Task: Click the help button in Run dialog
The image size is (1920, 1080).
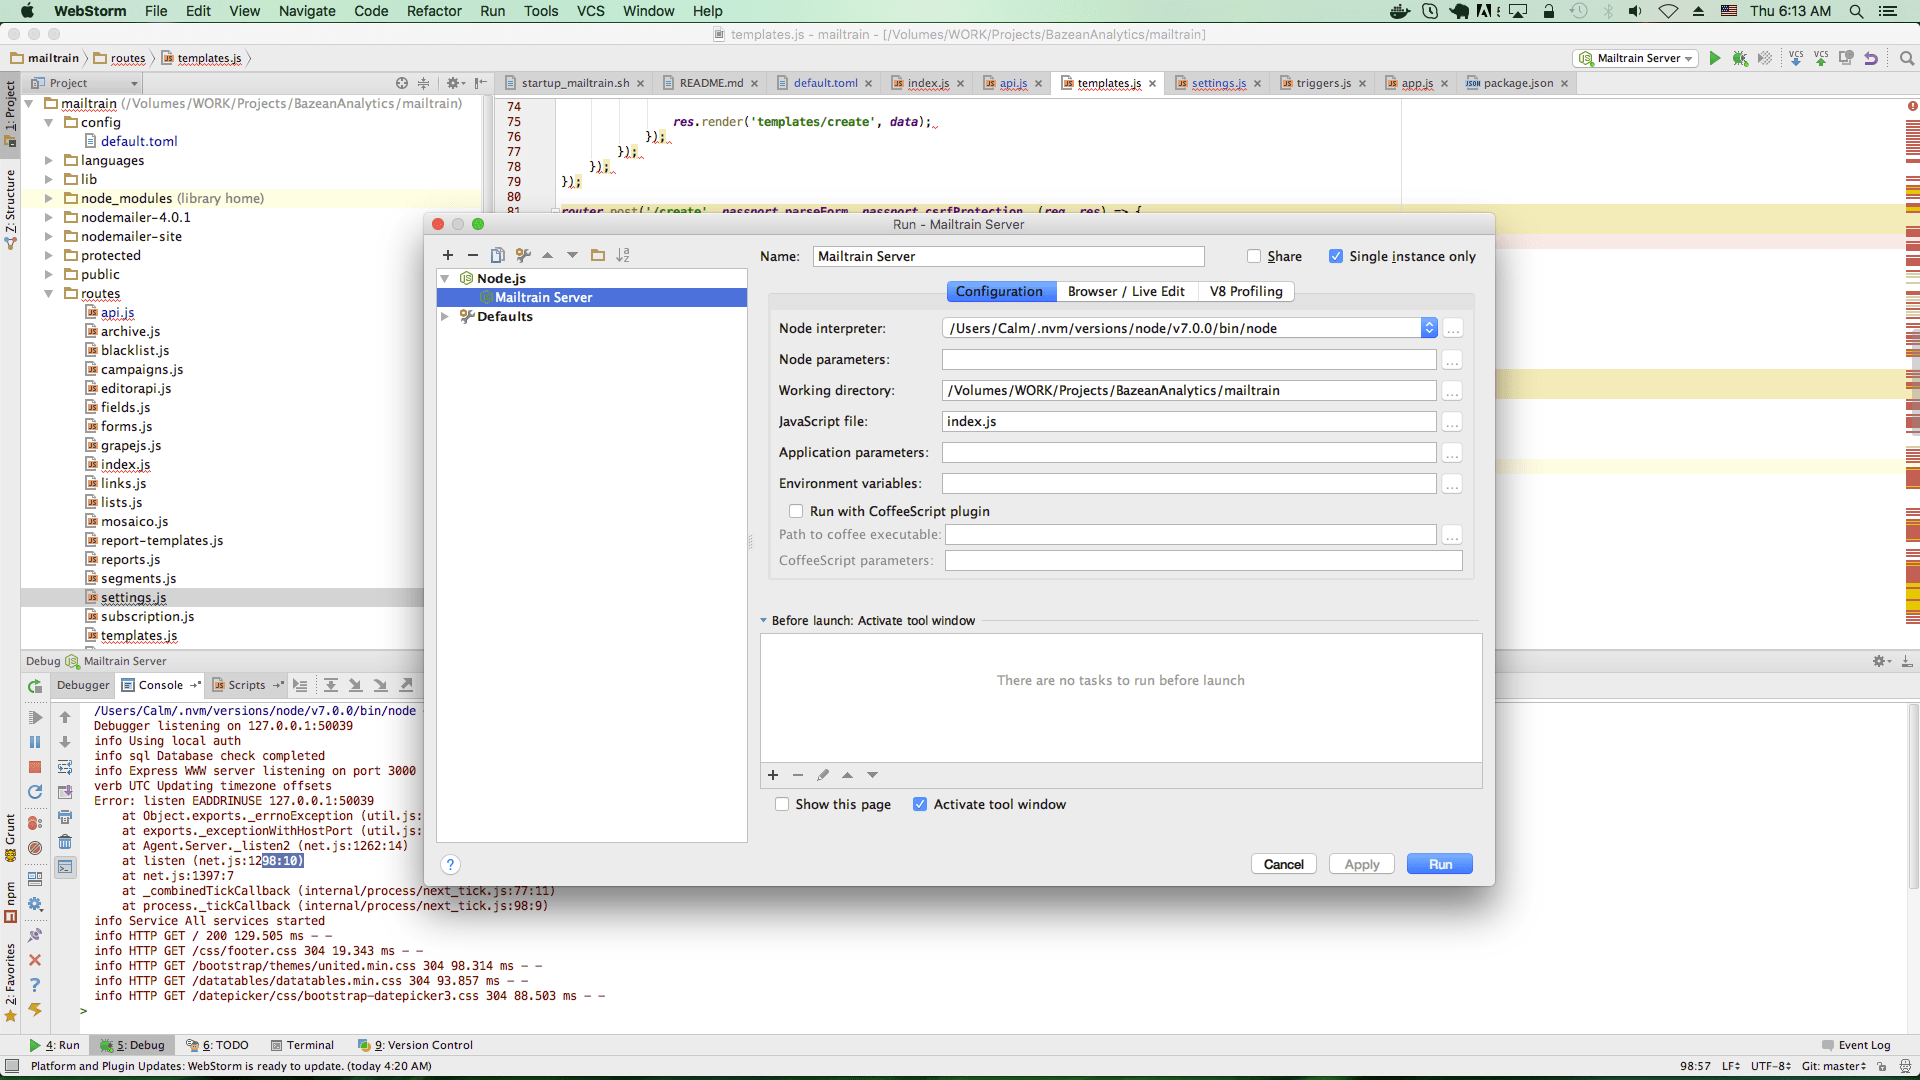Action: tap(450, 865)
